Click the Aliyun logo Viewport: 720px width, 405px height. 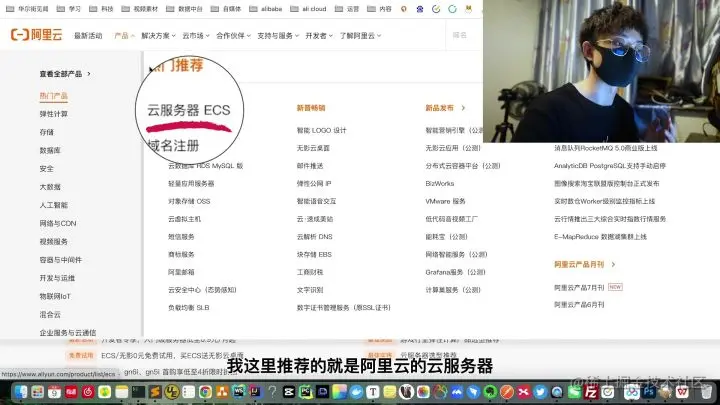pyautogui.click(x=36, y=35)
